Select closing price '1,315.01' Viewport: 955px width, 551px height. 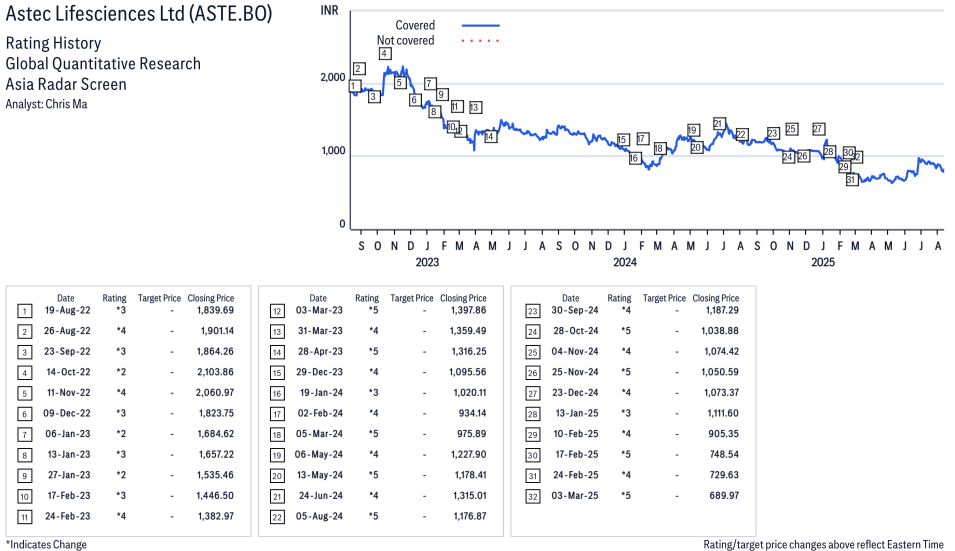(x=470, y=496)
